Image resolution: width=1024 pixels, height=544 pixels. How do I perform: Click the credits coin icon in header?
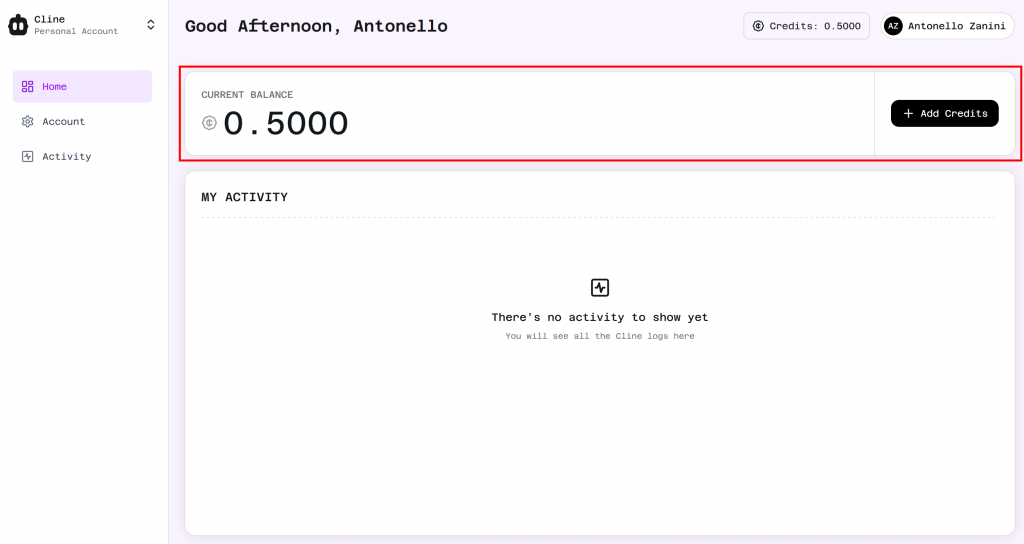(758, 26)
